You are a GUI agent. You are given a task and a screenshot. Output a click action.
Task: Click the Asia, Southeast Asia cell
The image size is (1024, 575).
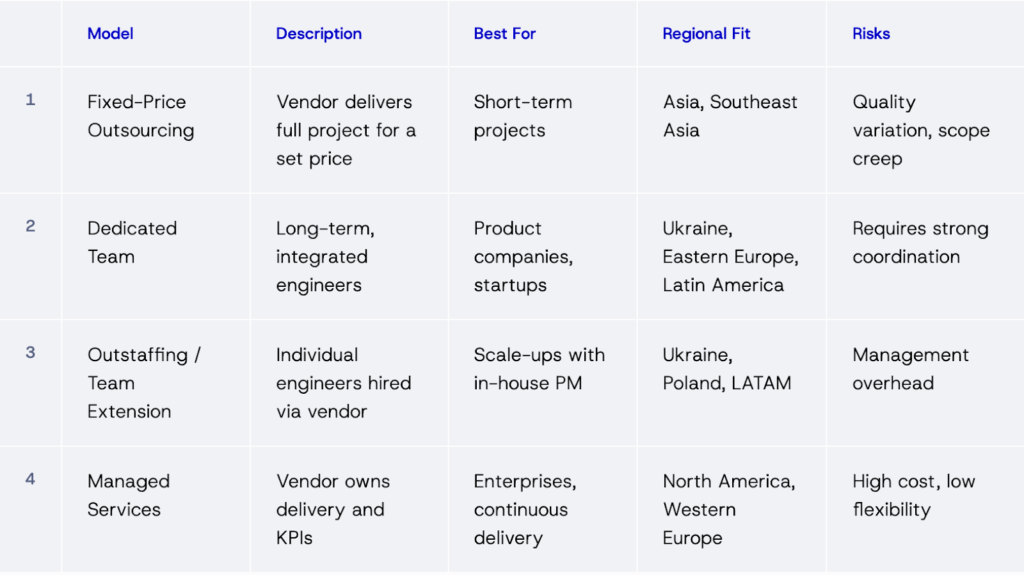coord(730,116)
